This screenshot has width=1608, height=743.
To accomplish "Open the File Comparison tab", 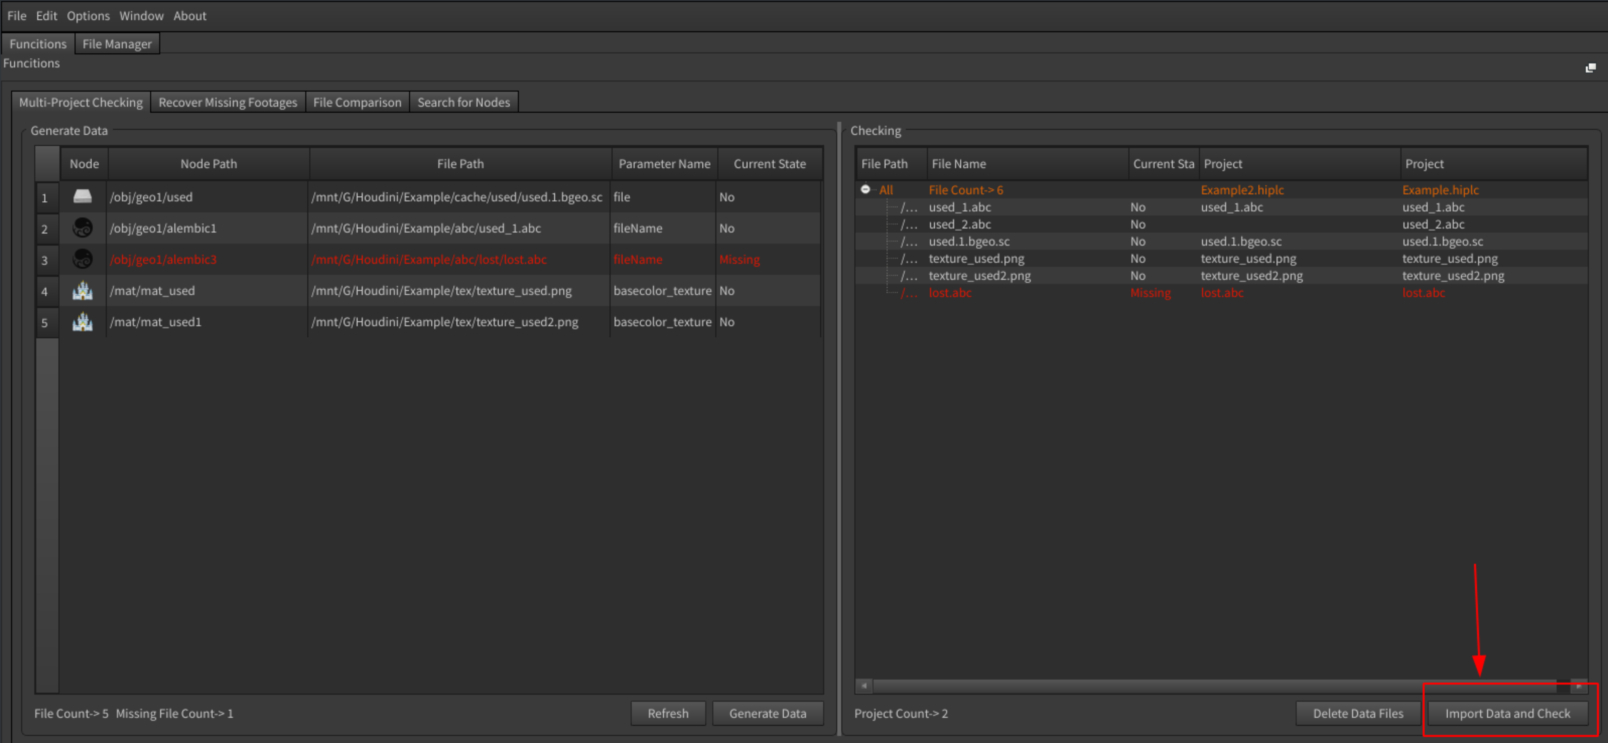I will coord(357,102).
